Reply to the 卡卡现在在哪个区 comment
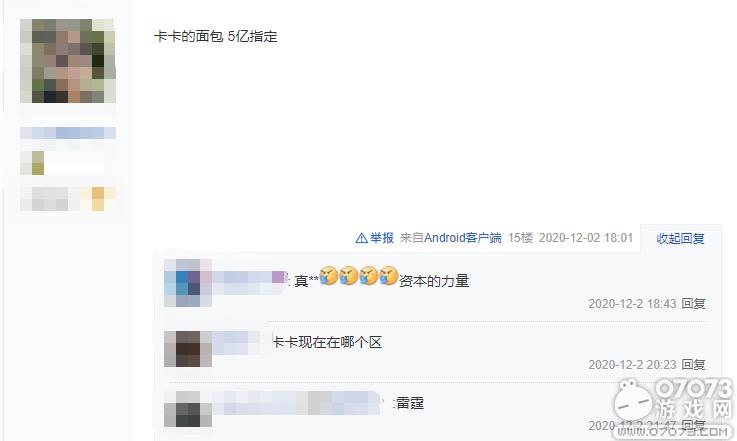Image resolution: width=737 pixels, height=441 pixels. coord(693,364)
